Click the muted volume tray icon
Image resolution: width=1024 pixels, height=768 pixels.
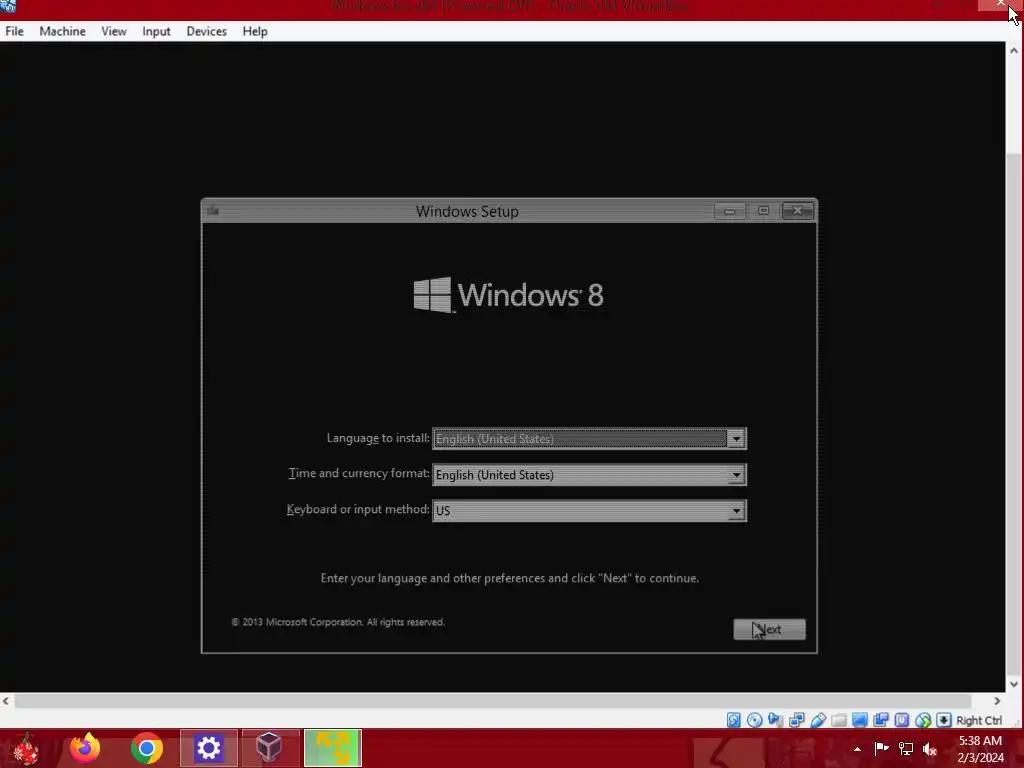click(930, 748)
